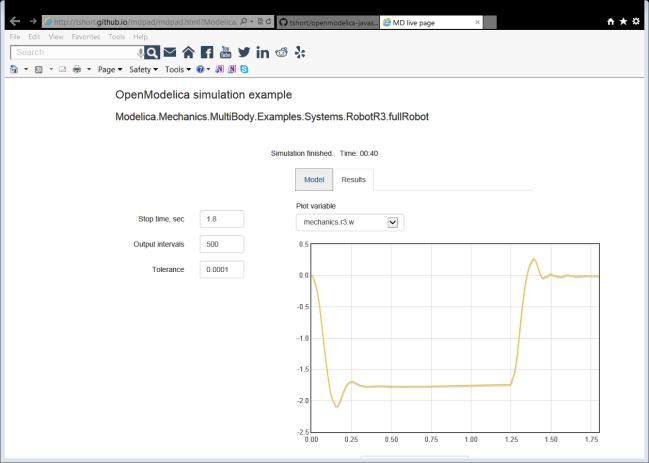This screenshot has height=463, width=649.
Task: Expand the Plot variable dropdown
Action: tap(392, 222)
